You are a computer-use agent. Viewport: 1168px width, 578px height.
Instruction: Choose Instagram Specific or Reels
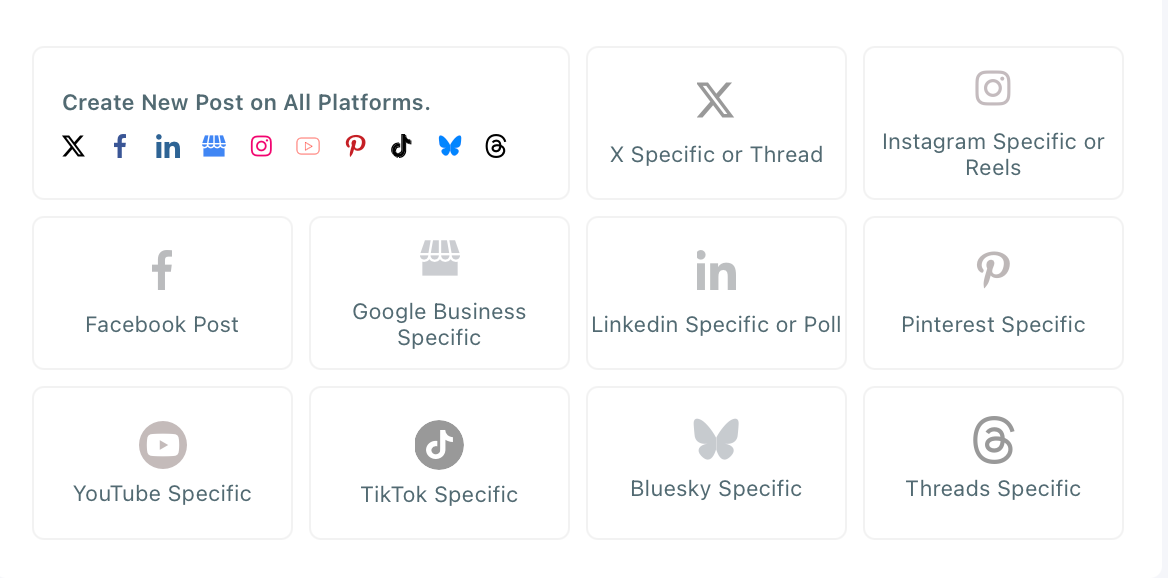click(x=993, y=123)
